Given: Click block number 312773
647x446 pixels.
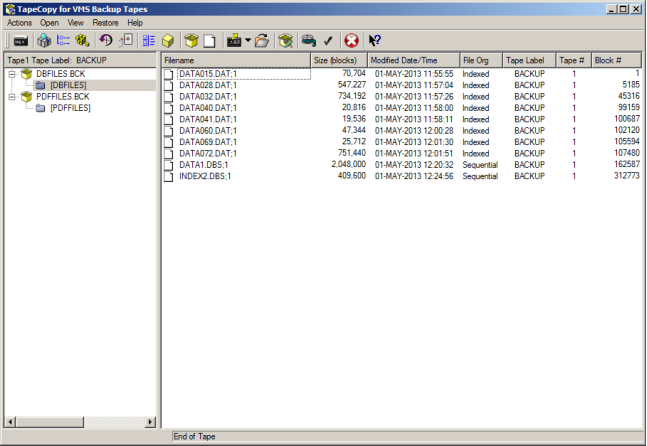Looking at the screenshot, I should 627,176.
